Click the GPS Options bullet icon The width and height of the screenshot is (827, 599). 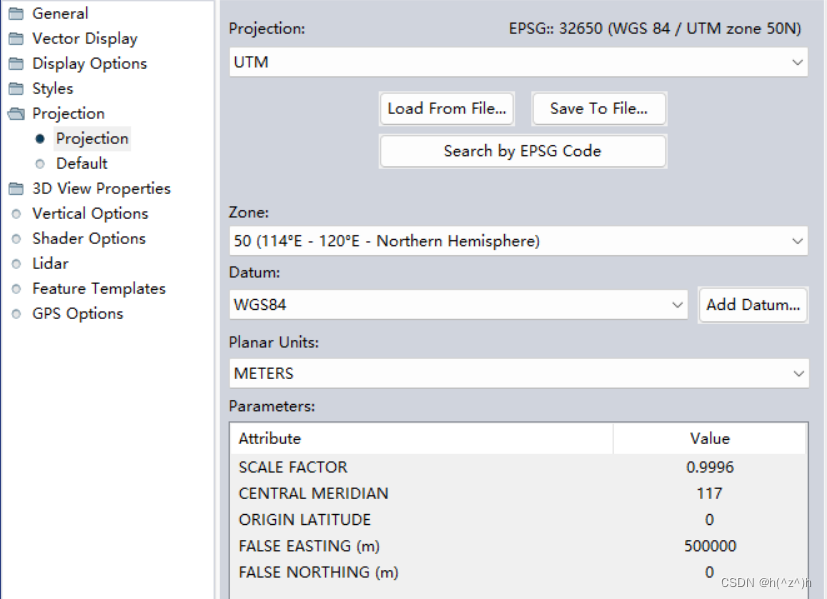[x=16, y=314]
